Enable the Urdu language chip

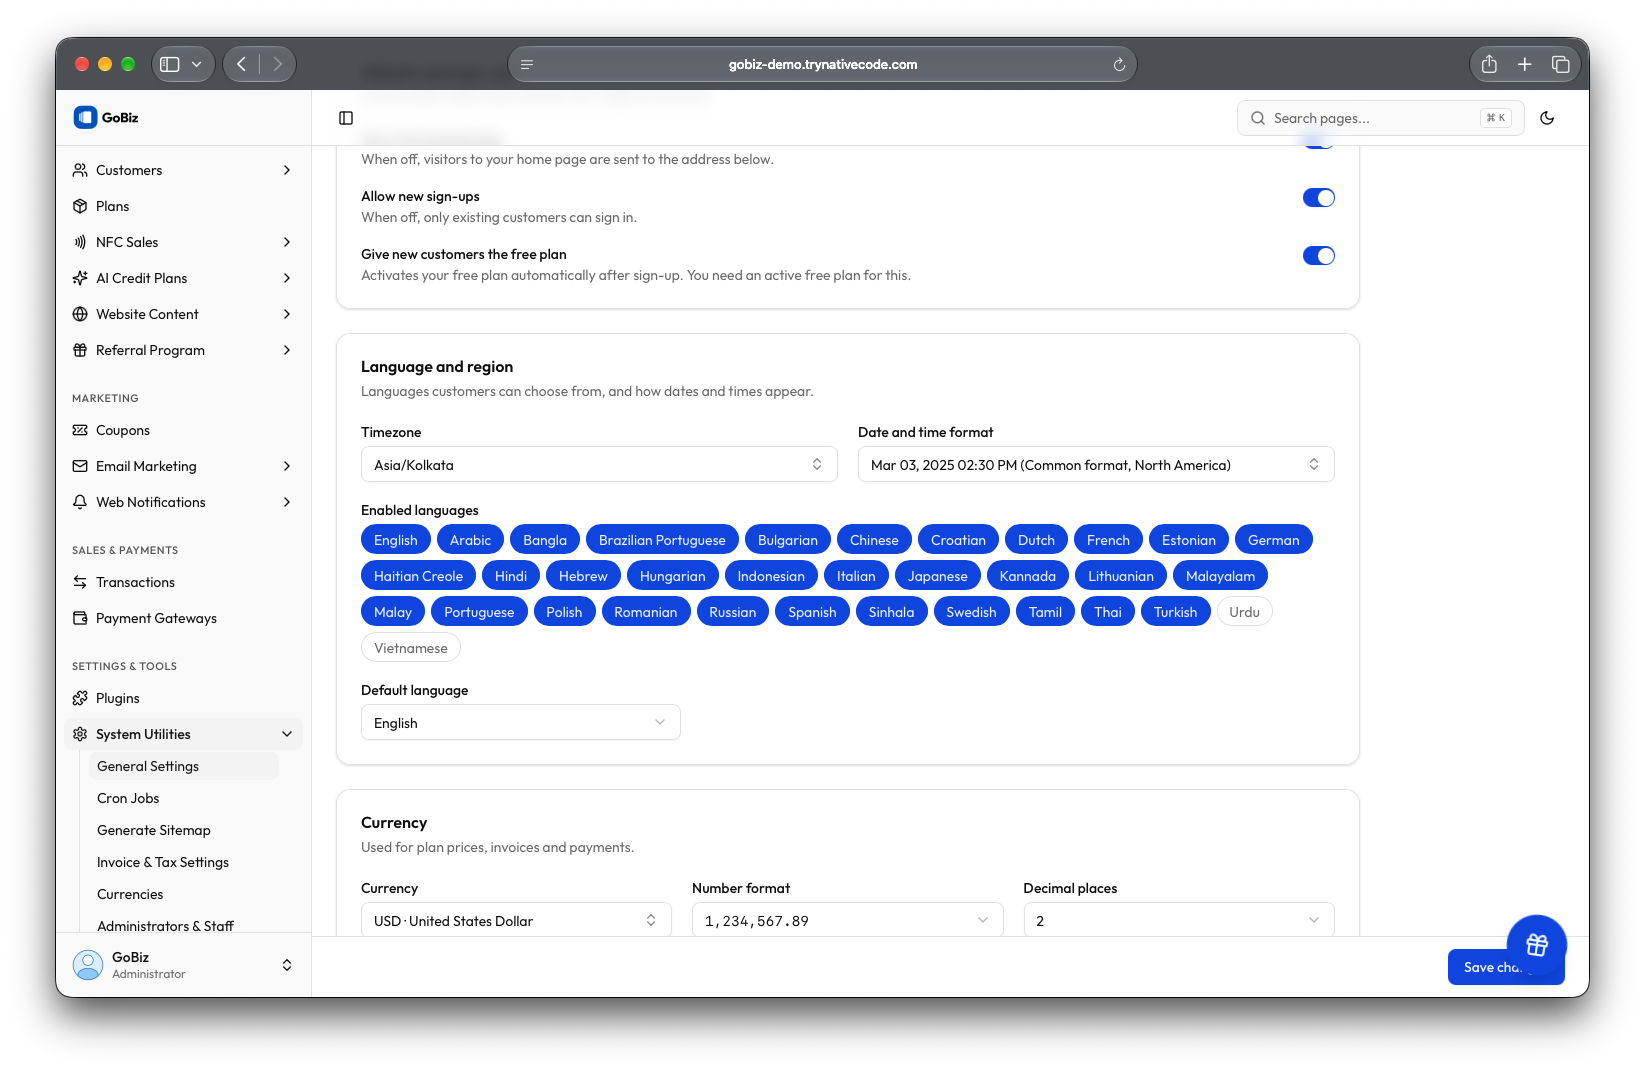(x=1244, y=612)
